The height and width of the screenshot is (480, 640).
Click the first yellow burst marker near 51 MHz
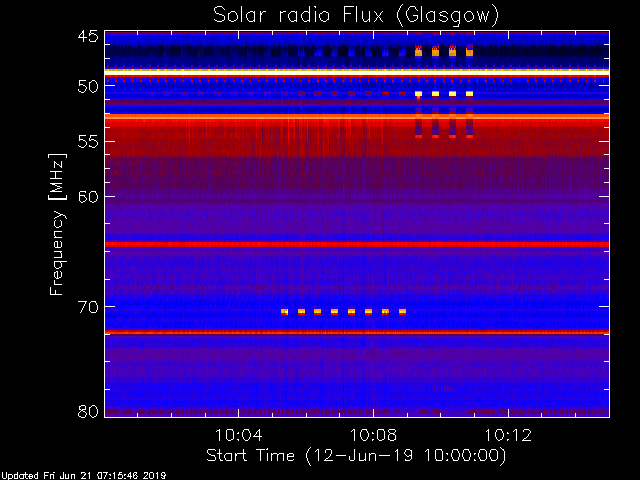418,94
